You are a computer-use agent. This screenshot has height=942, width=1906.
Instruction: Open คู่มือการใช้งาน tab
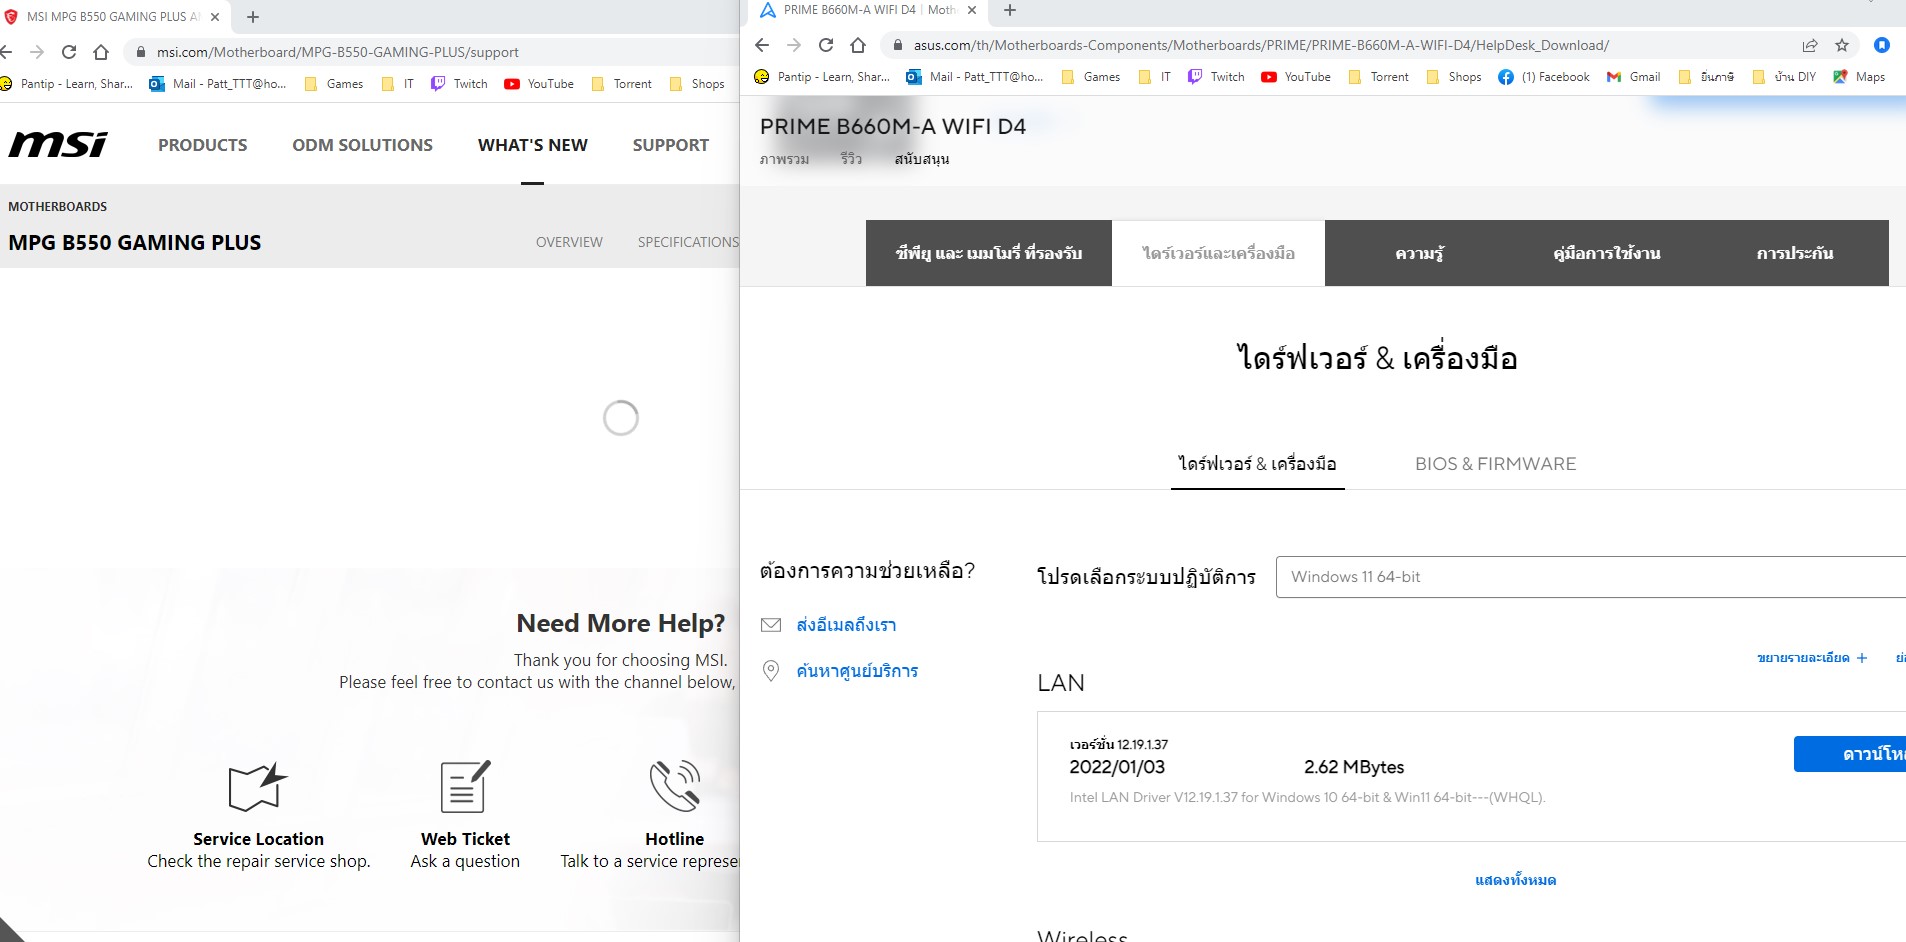click(x=1607, y=253)
